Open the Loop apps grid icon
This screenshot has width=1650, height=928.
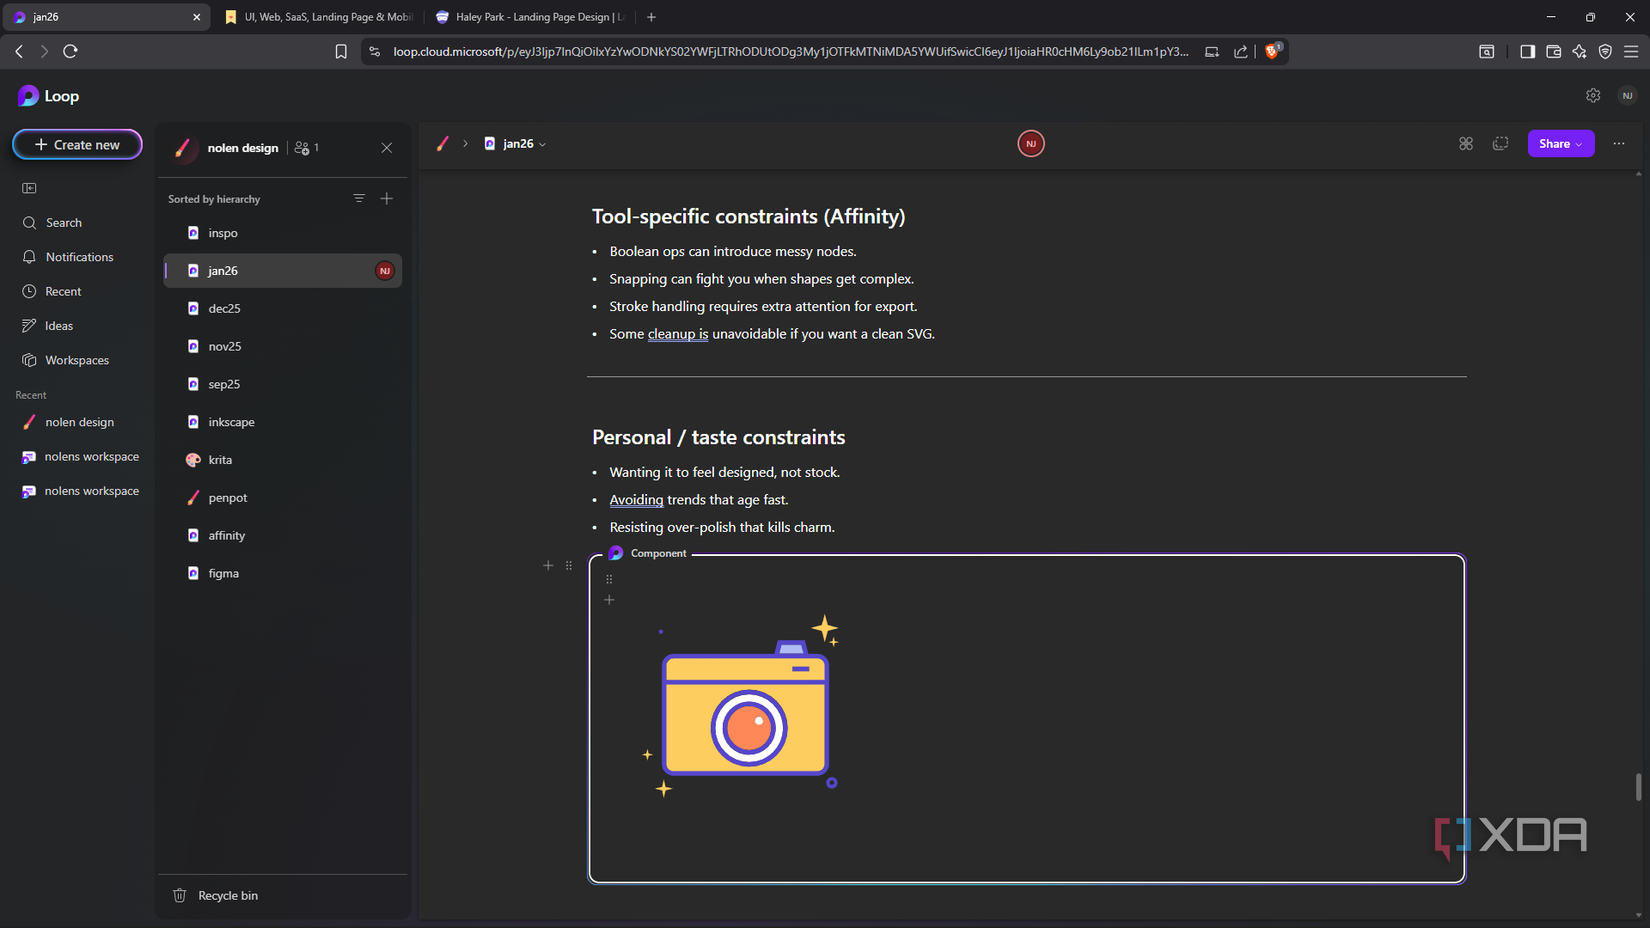1466,143
